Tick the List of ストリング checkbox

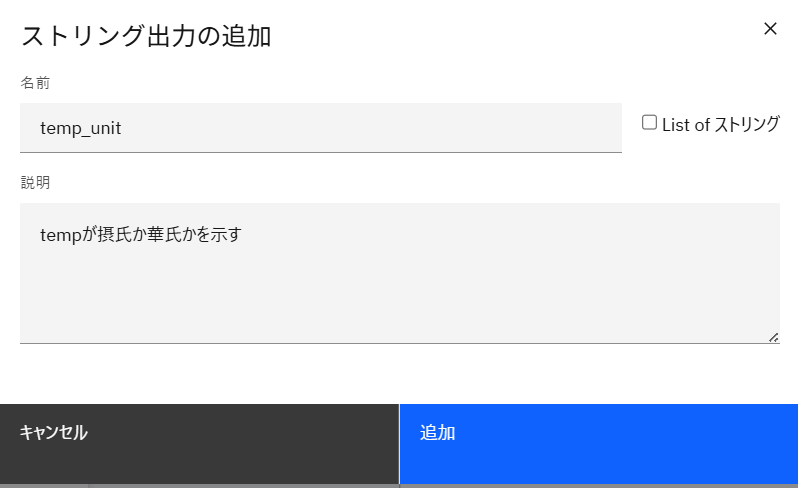point(650,123)
